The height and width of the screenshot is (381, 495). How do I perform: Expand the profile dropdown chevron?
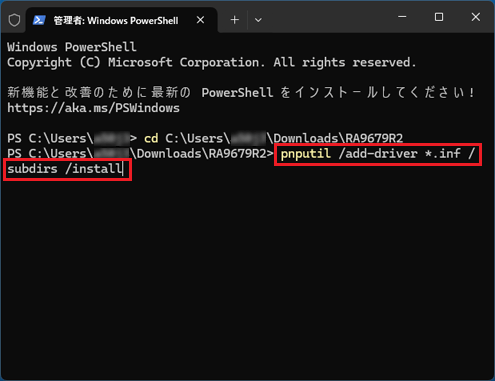(258, 20)
